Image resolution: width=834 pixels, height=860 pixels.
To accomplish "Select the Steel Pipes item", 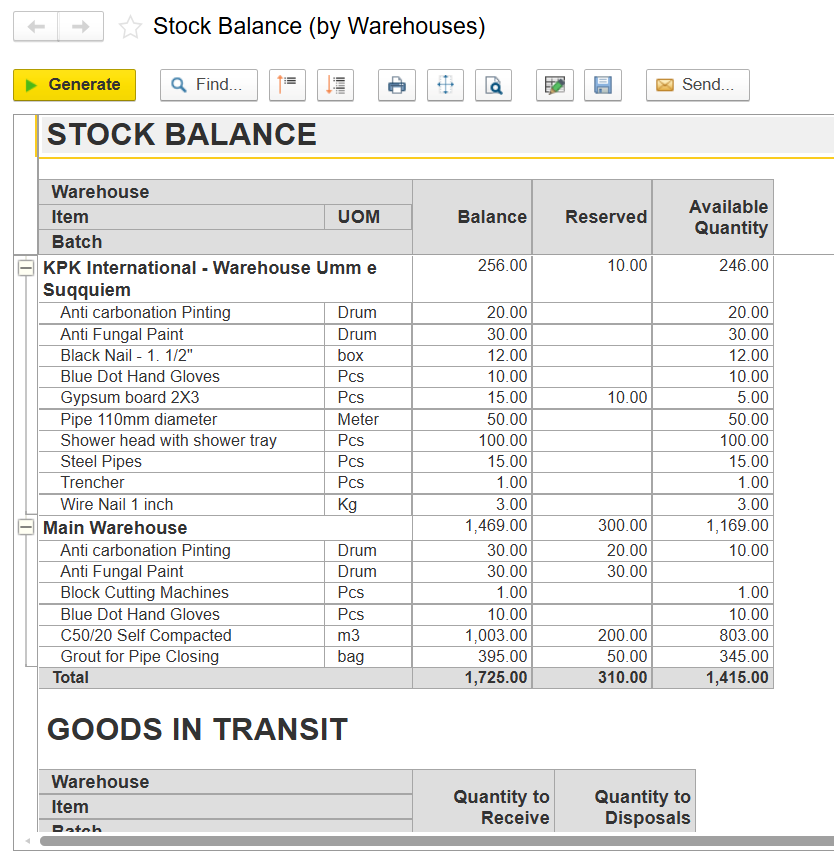I will pyautogui.click(x=101, y=461).
